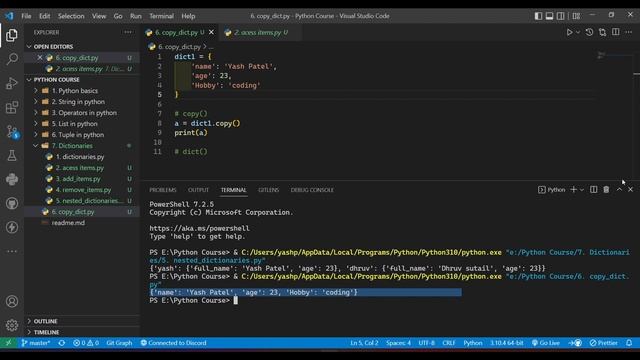
Task: Open 4. remove_items.py in explorer
Action: [x=83, y=190]
